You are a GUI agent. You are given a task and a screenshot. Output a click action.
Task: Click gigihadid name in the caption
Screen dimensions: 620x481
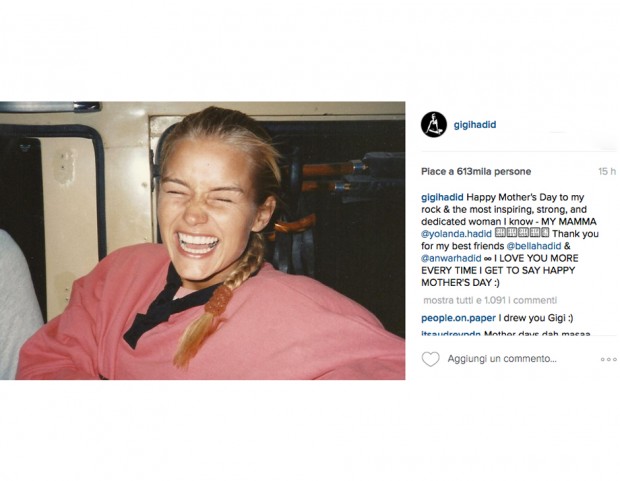click(x=442, y=197)
